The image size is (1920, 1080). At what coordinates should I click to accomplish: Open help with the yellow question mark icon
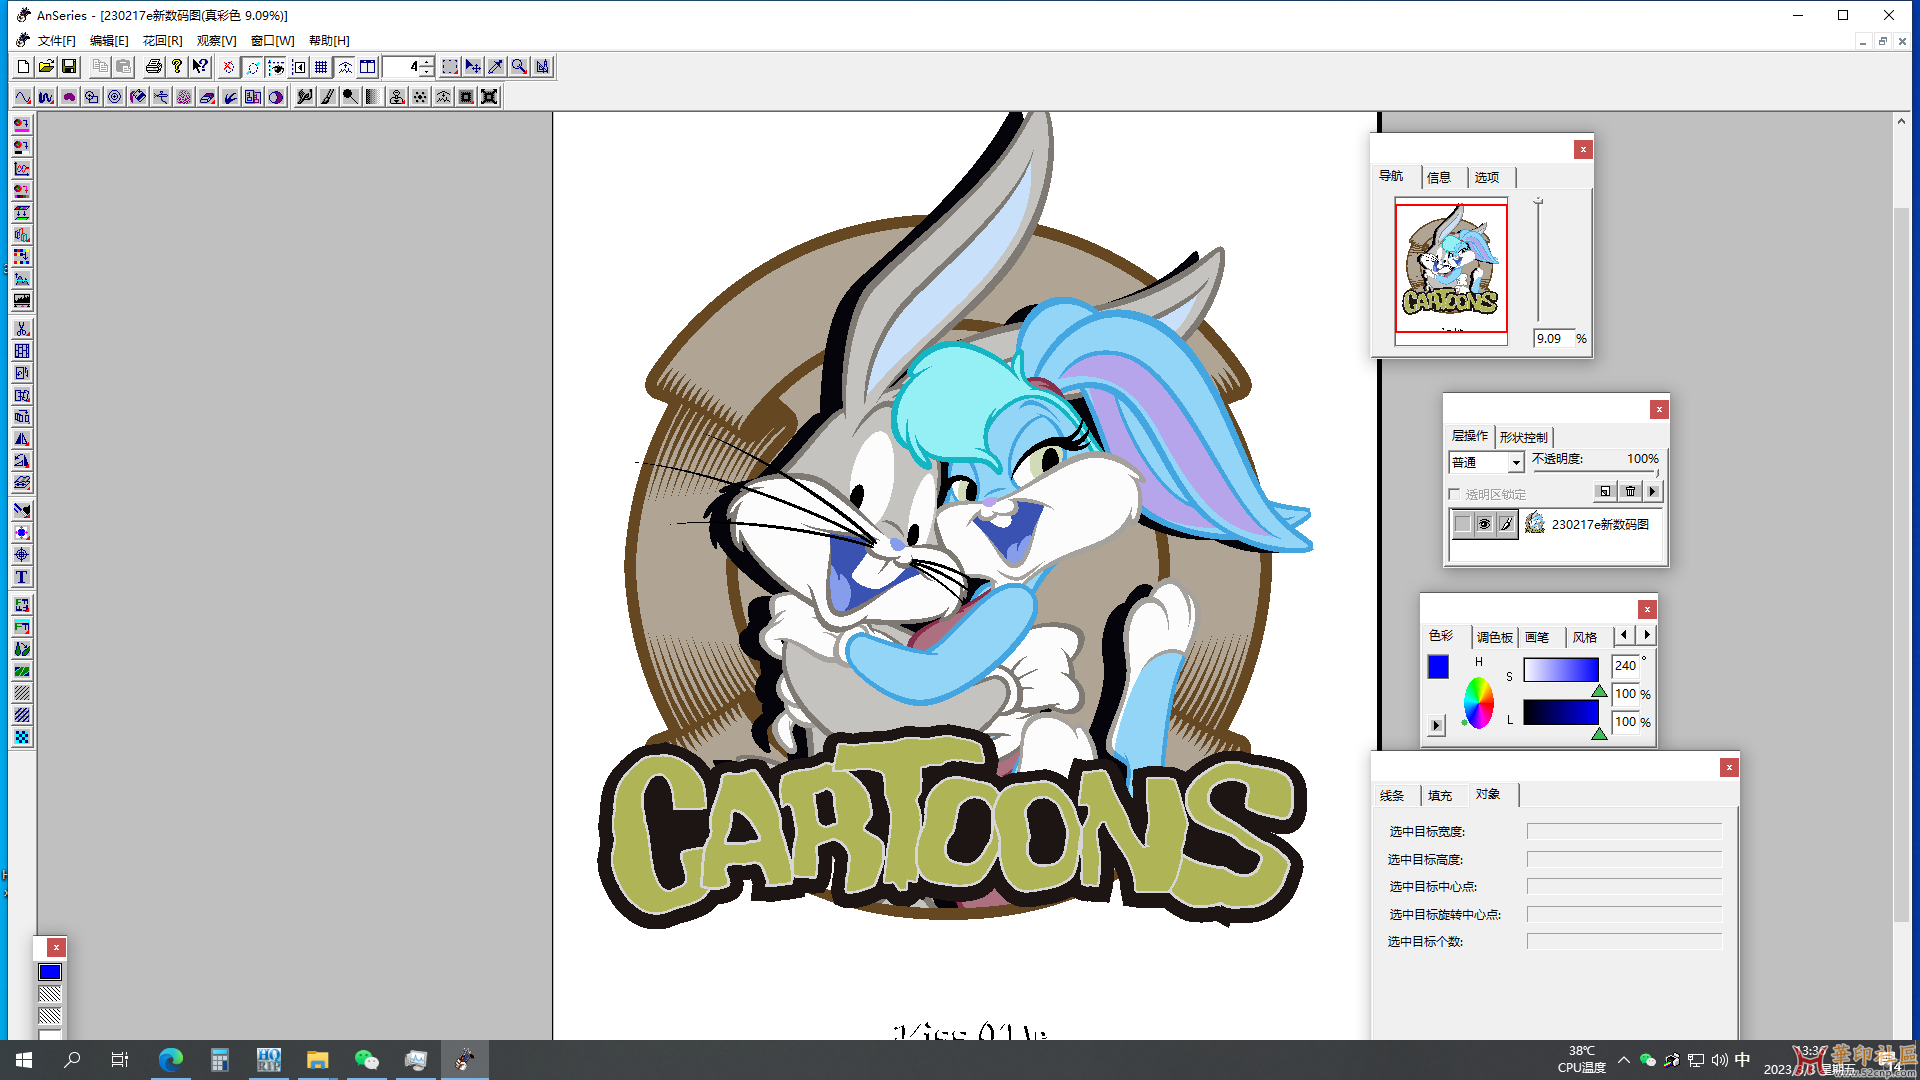177,67
